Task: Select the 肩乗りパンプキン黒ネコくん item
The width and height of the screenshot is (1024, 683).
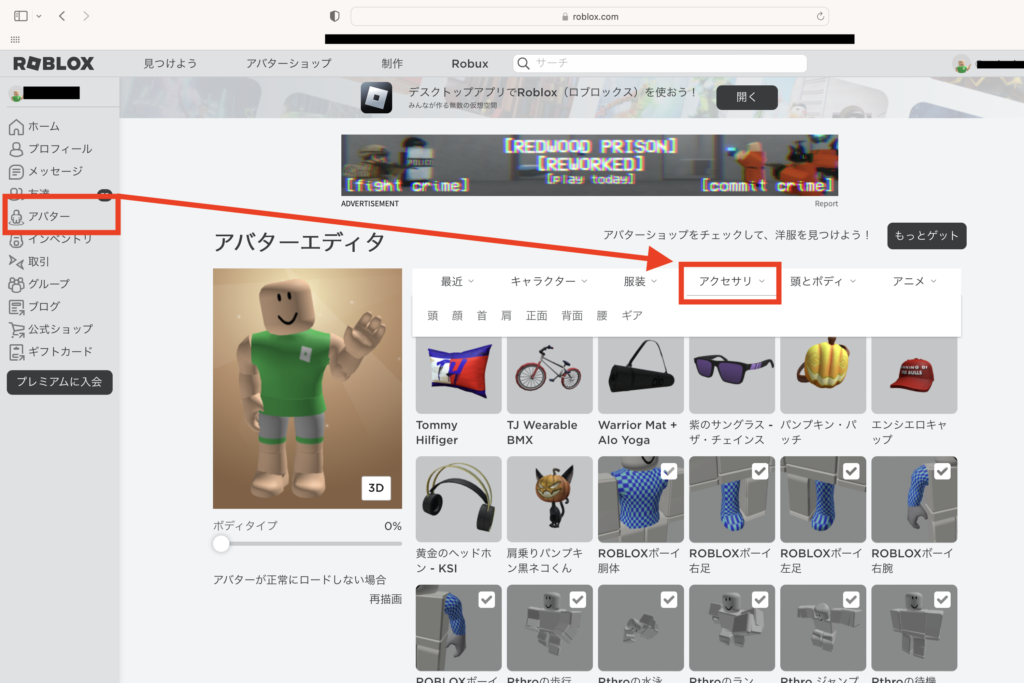Action: (550, 500)
